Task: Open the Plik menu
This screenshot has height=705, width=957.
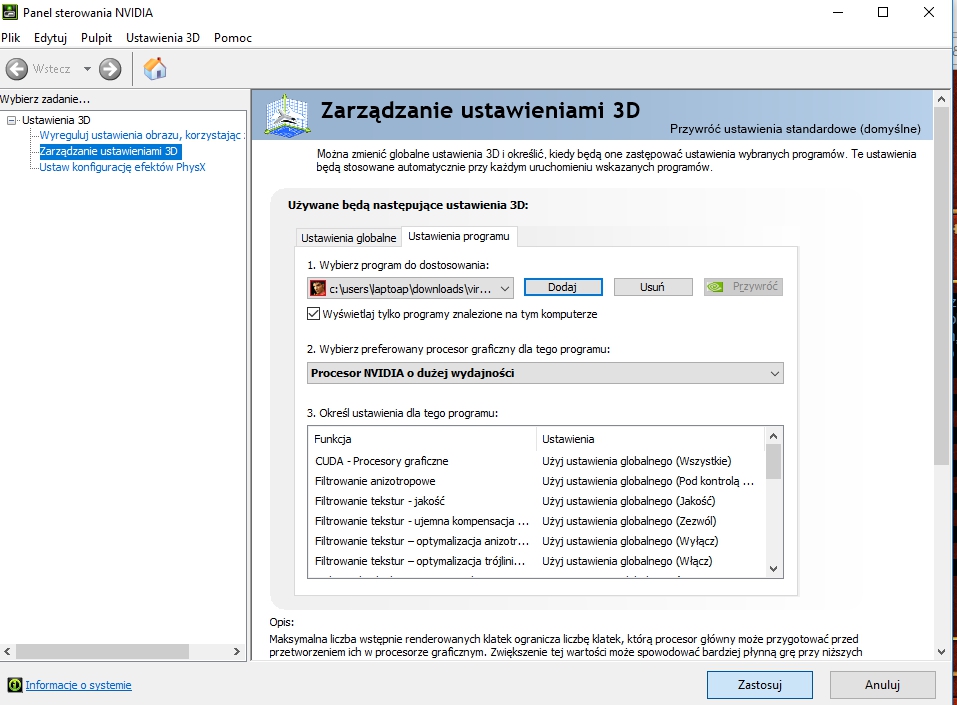Action: [10, 38]
